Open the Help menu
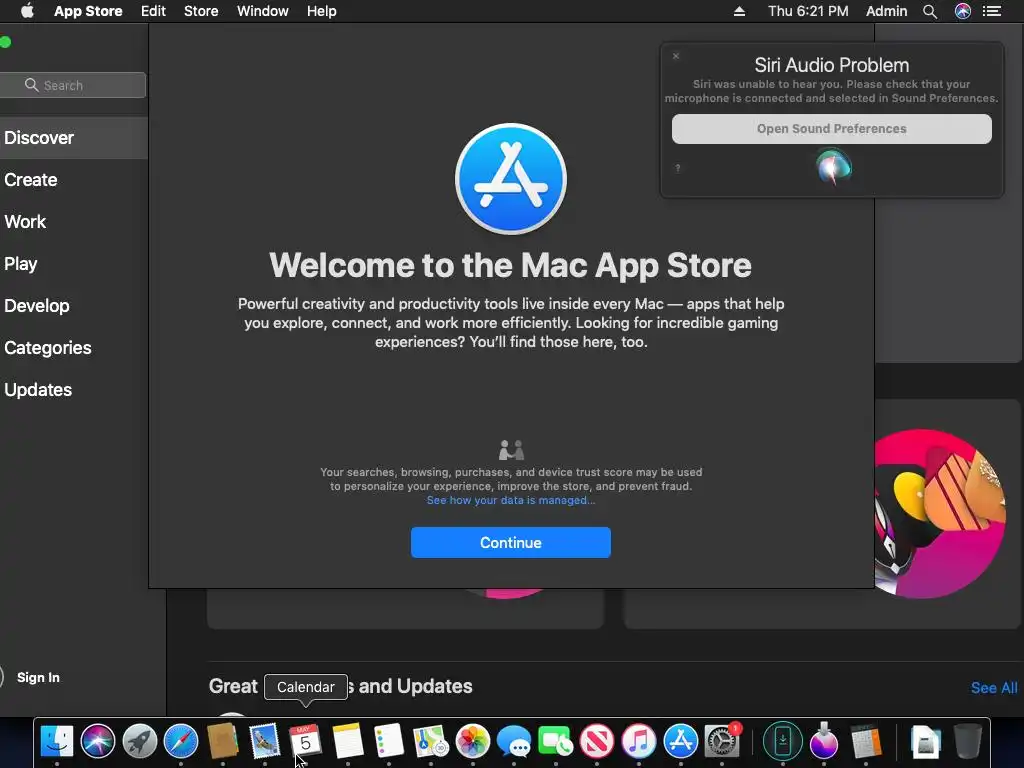 click(322, 11)
